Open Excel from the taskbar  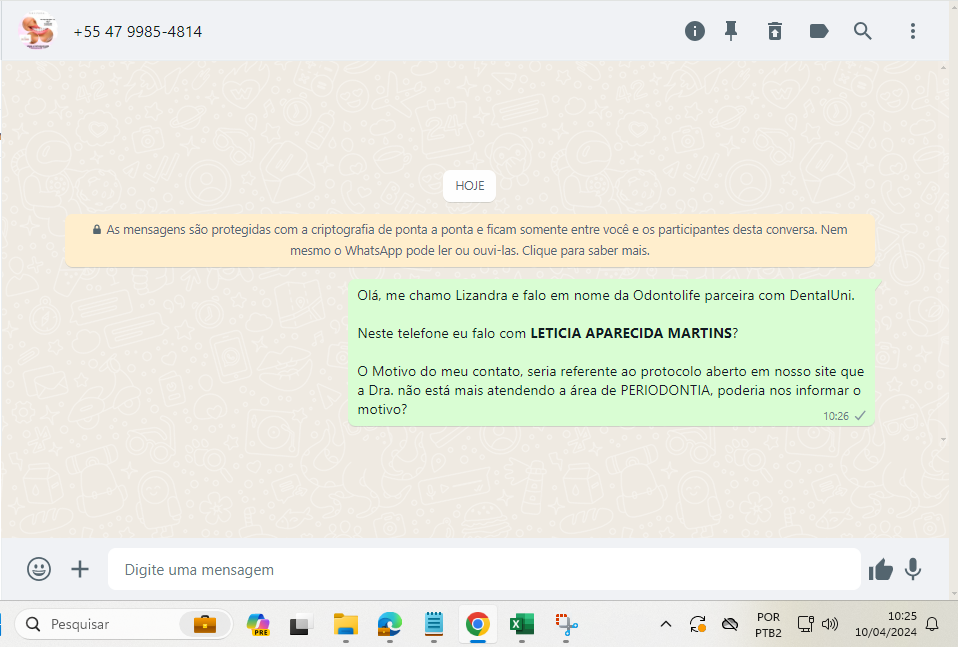[521, 624]
